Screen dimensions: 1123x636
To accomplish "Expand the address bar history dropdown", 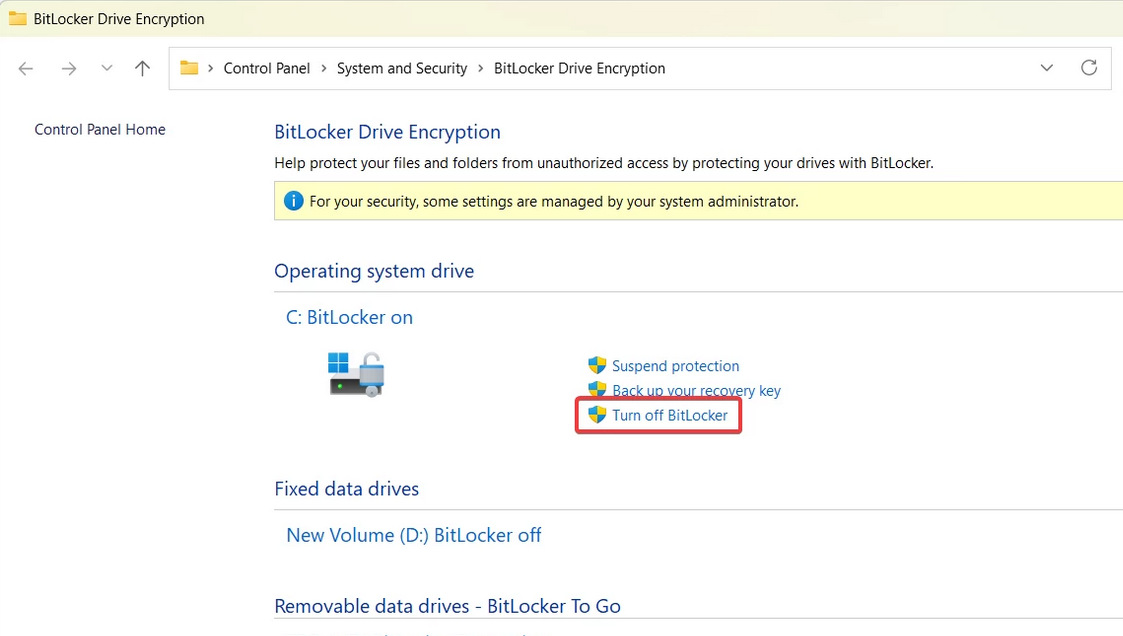I will [x=1046, y=68].
